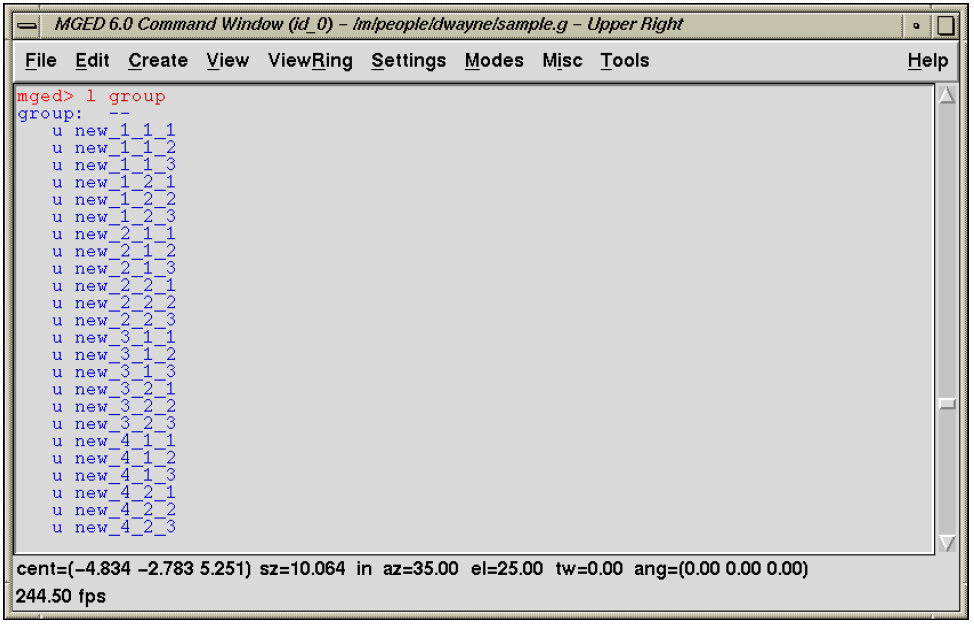Image resolution: width=974 pixels, height=624 pixels.
Task: Select the line 'u new_2_2_1'
Action: 114,286
